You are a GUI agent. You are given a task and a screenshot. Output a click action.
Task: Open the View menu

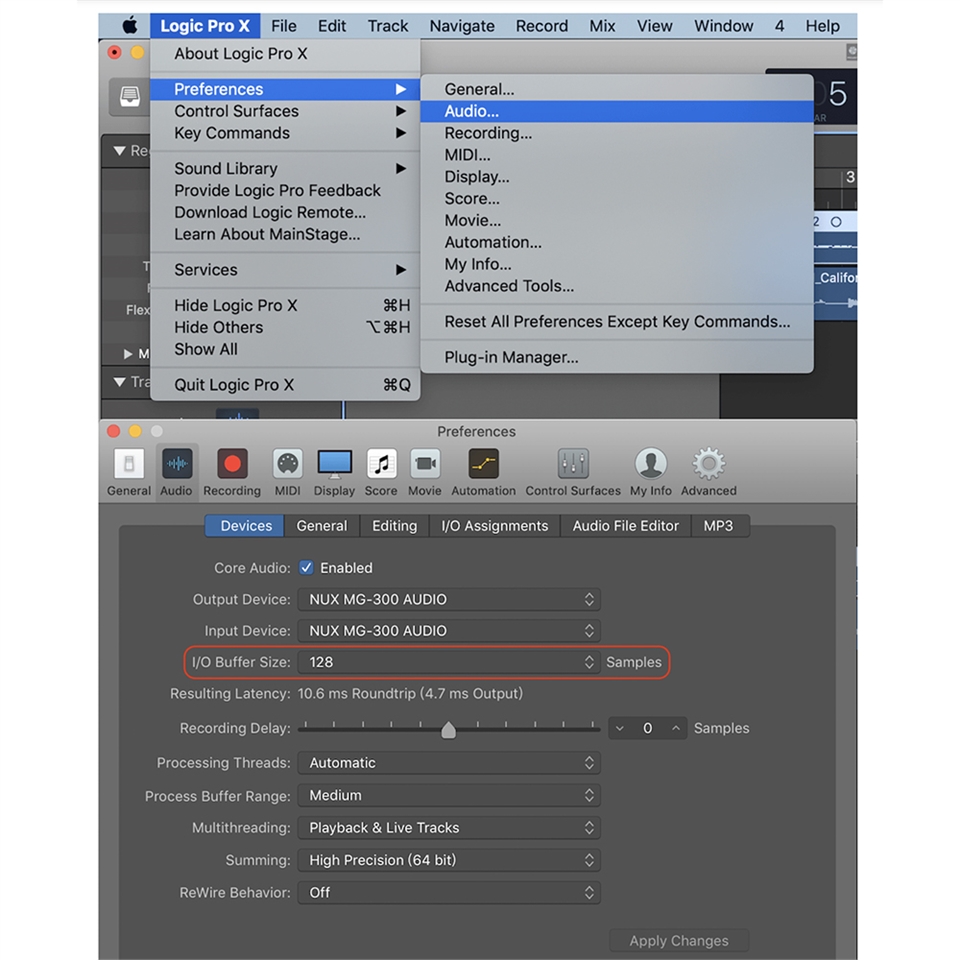[654, 26]
